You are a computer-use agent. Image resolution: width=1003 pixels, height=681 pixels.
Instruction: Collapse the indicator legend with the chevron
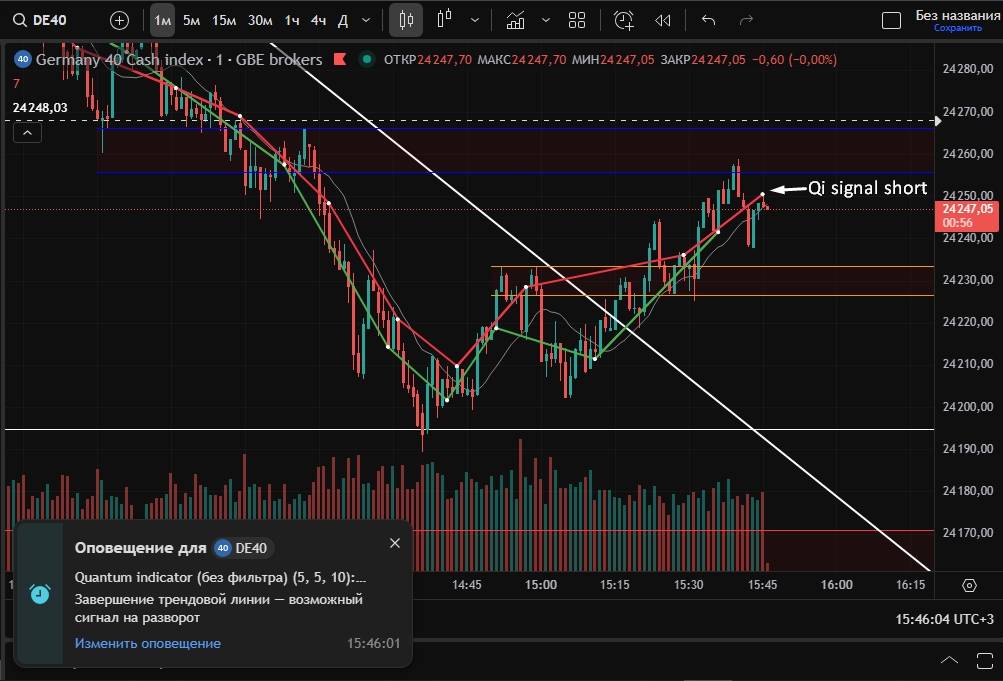(x=27, y=132)
